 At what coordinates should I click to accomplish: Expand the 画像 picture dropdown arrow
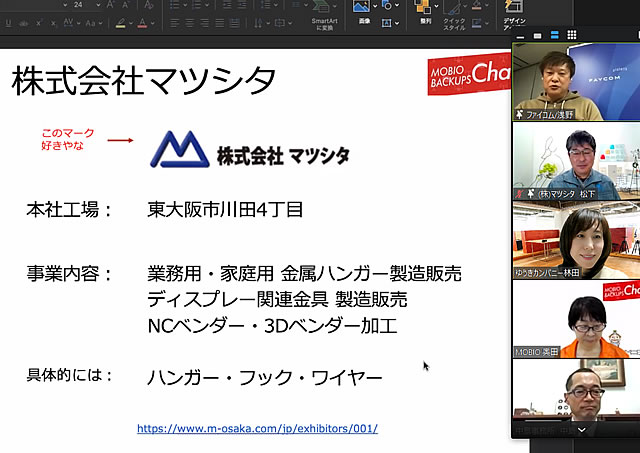click(375, 6)
